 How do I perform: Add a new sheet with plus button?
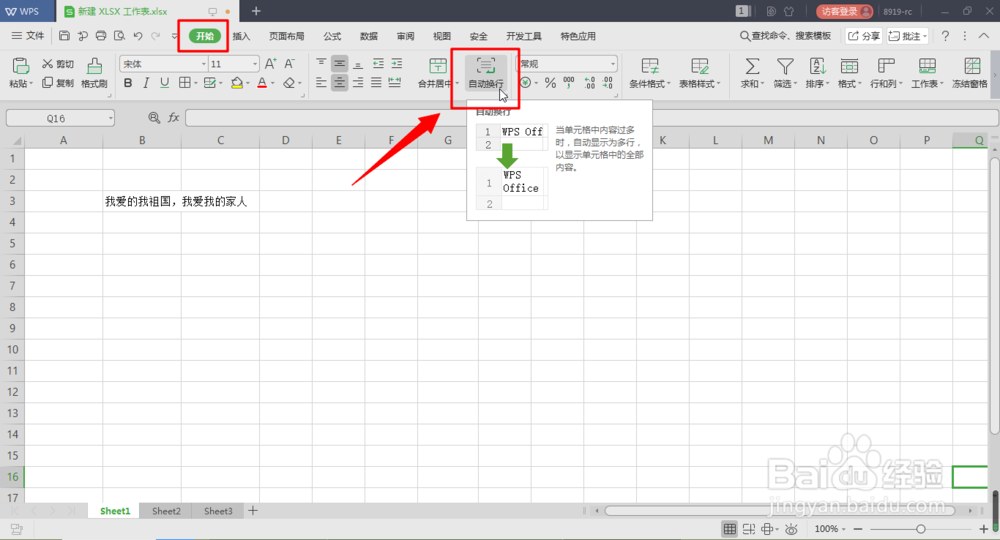(253, 511)
